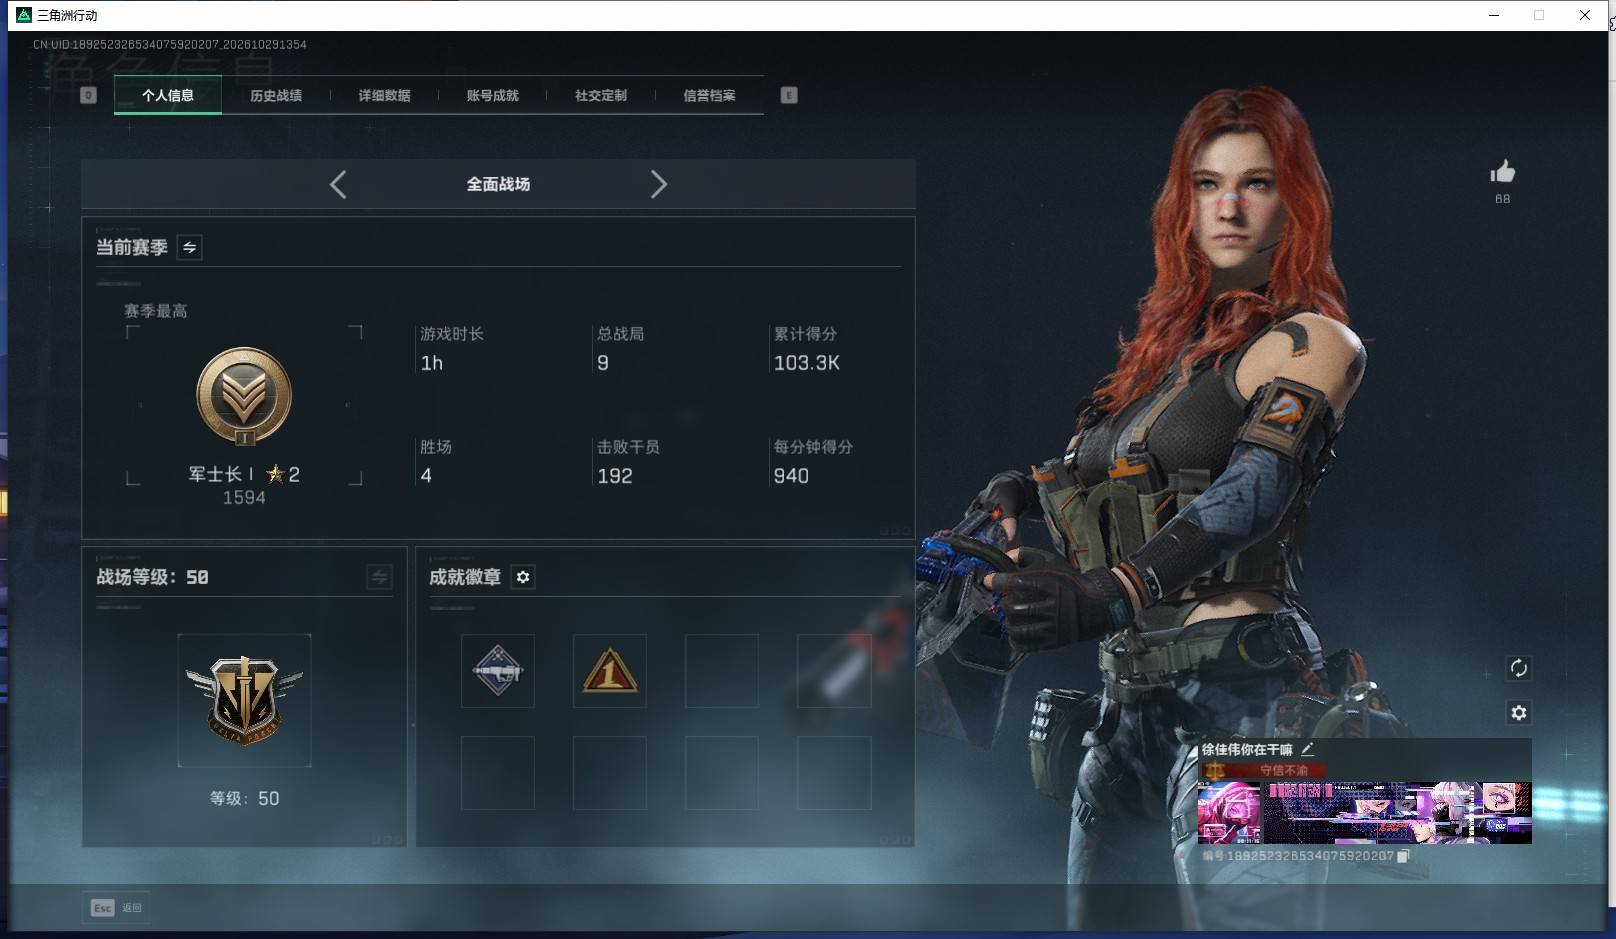The height and width of the screenshot is (939, 1616).
Task: Toggle the 战场等级 switch icon
Action: tap(379, 577)
